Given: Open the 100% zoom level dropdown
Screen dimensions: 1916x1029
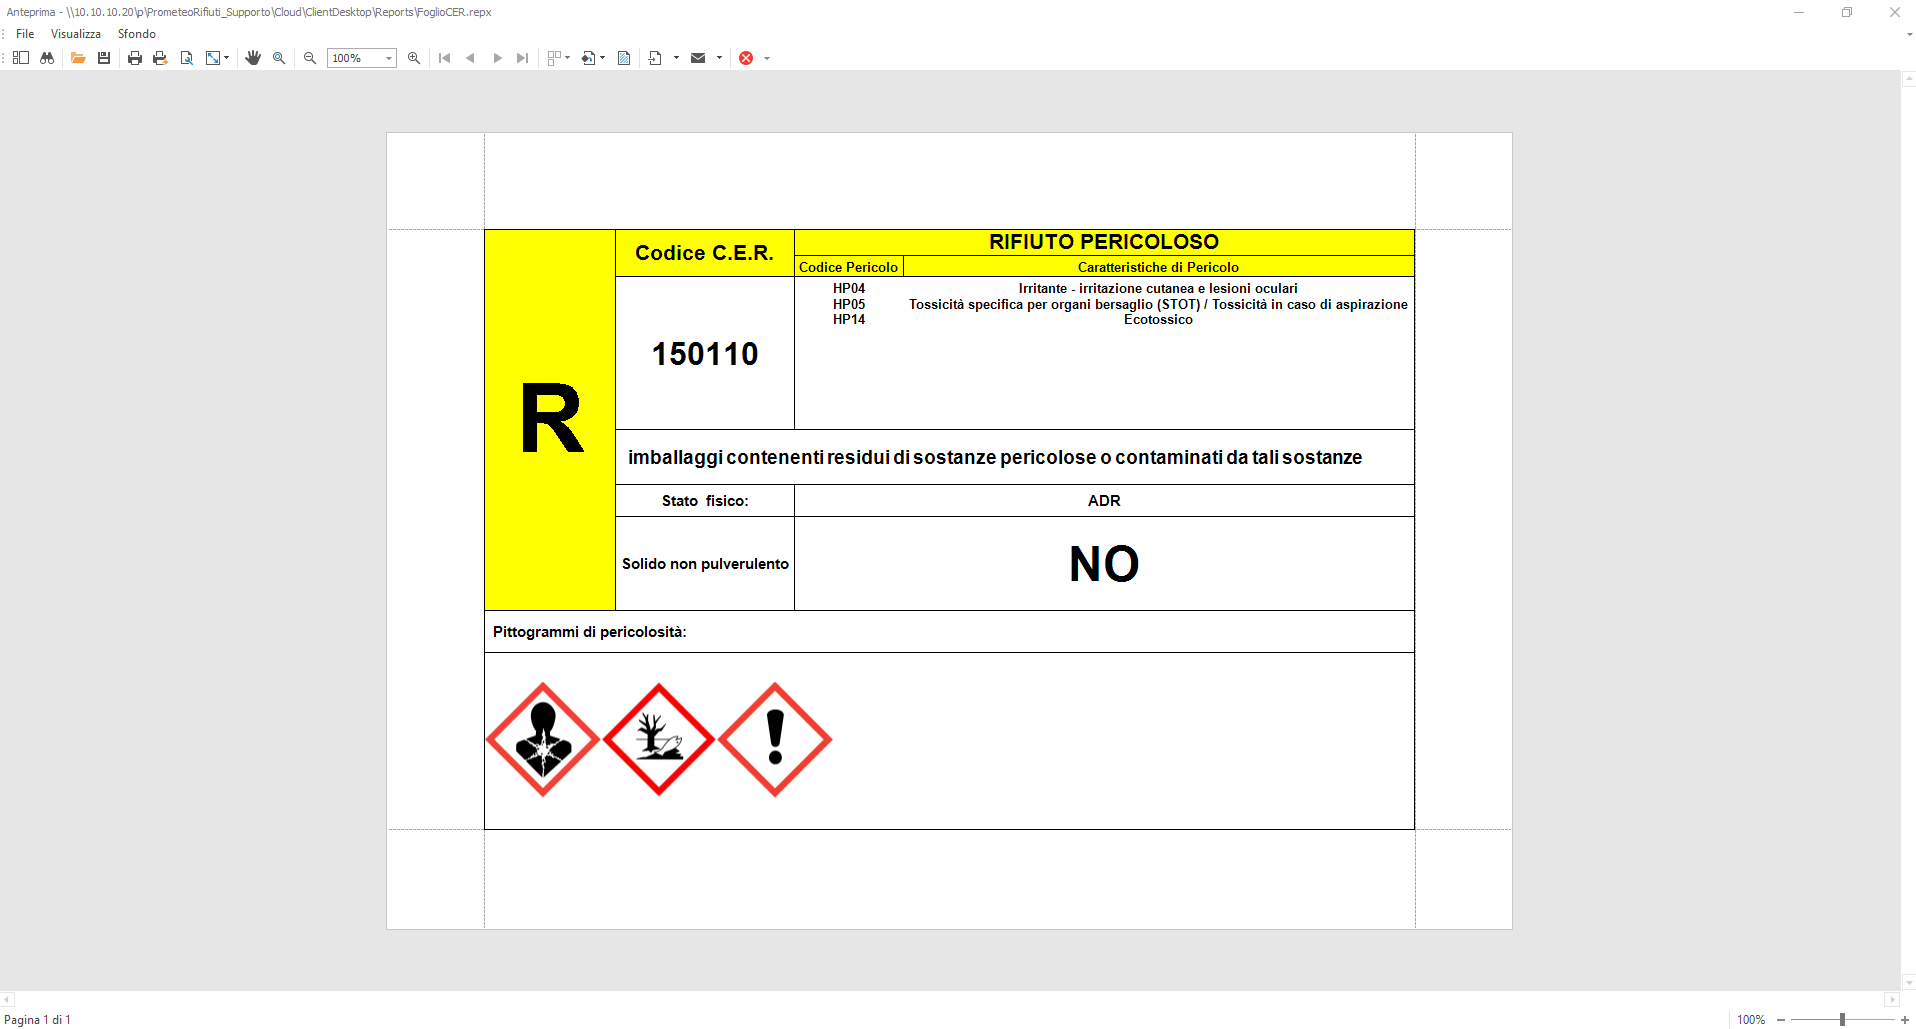Looking at the screenshot, I should pos(389,58).
